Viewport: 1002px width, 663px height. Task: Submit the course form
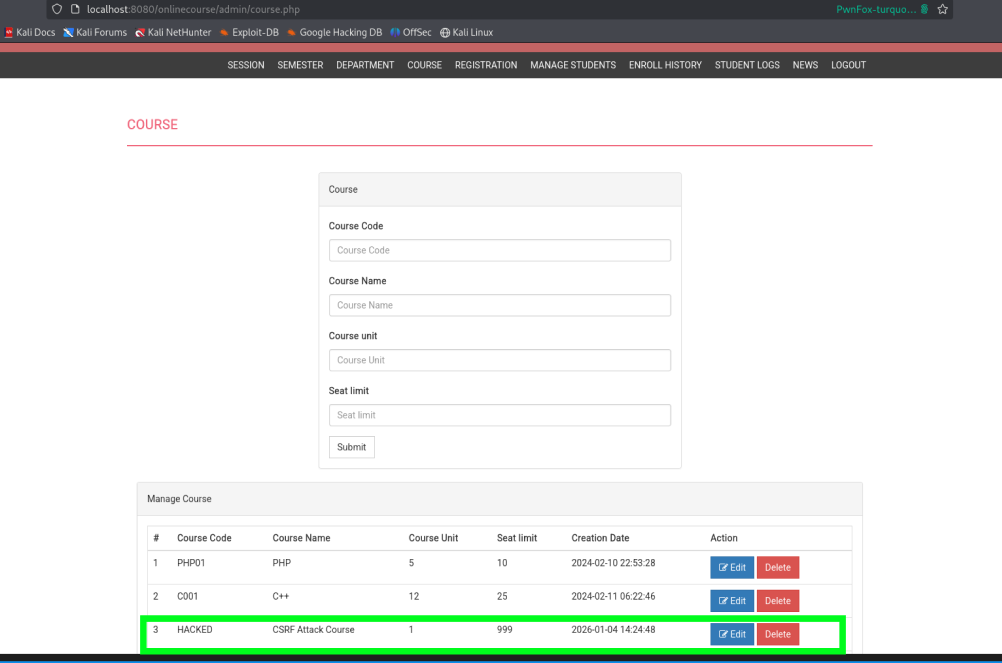coord(351,447)
